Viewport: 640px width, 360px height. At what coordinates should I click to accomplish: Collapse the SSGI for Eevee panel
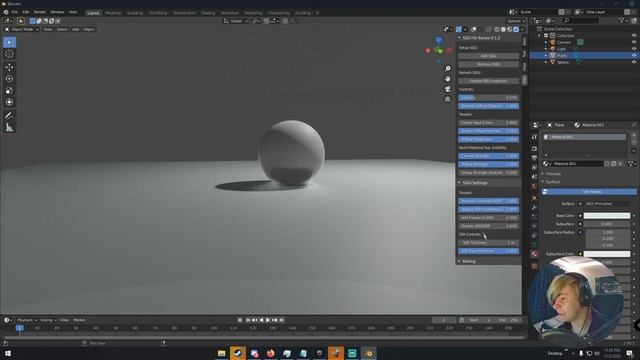[460, 38]
